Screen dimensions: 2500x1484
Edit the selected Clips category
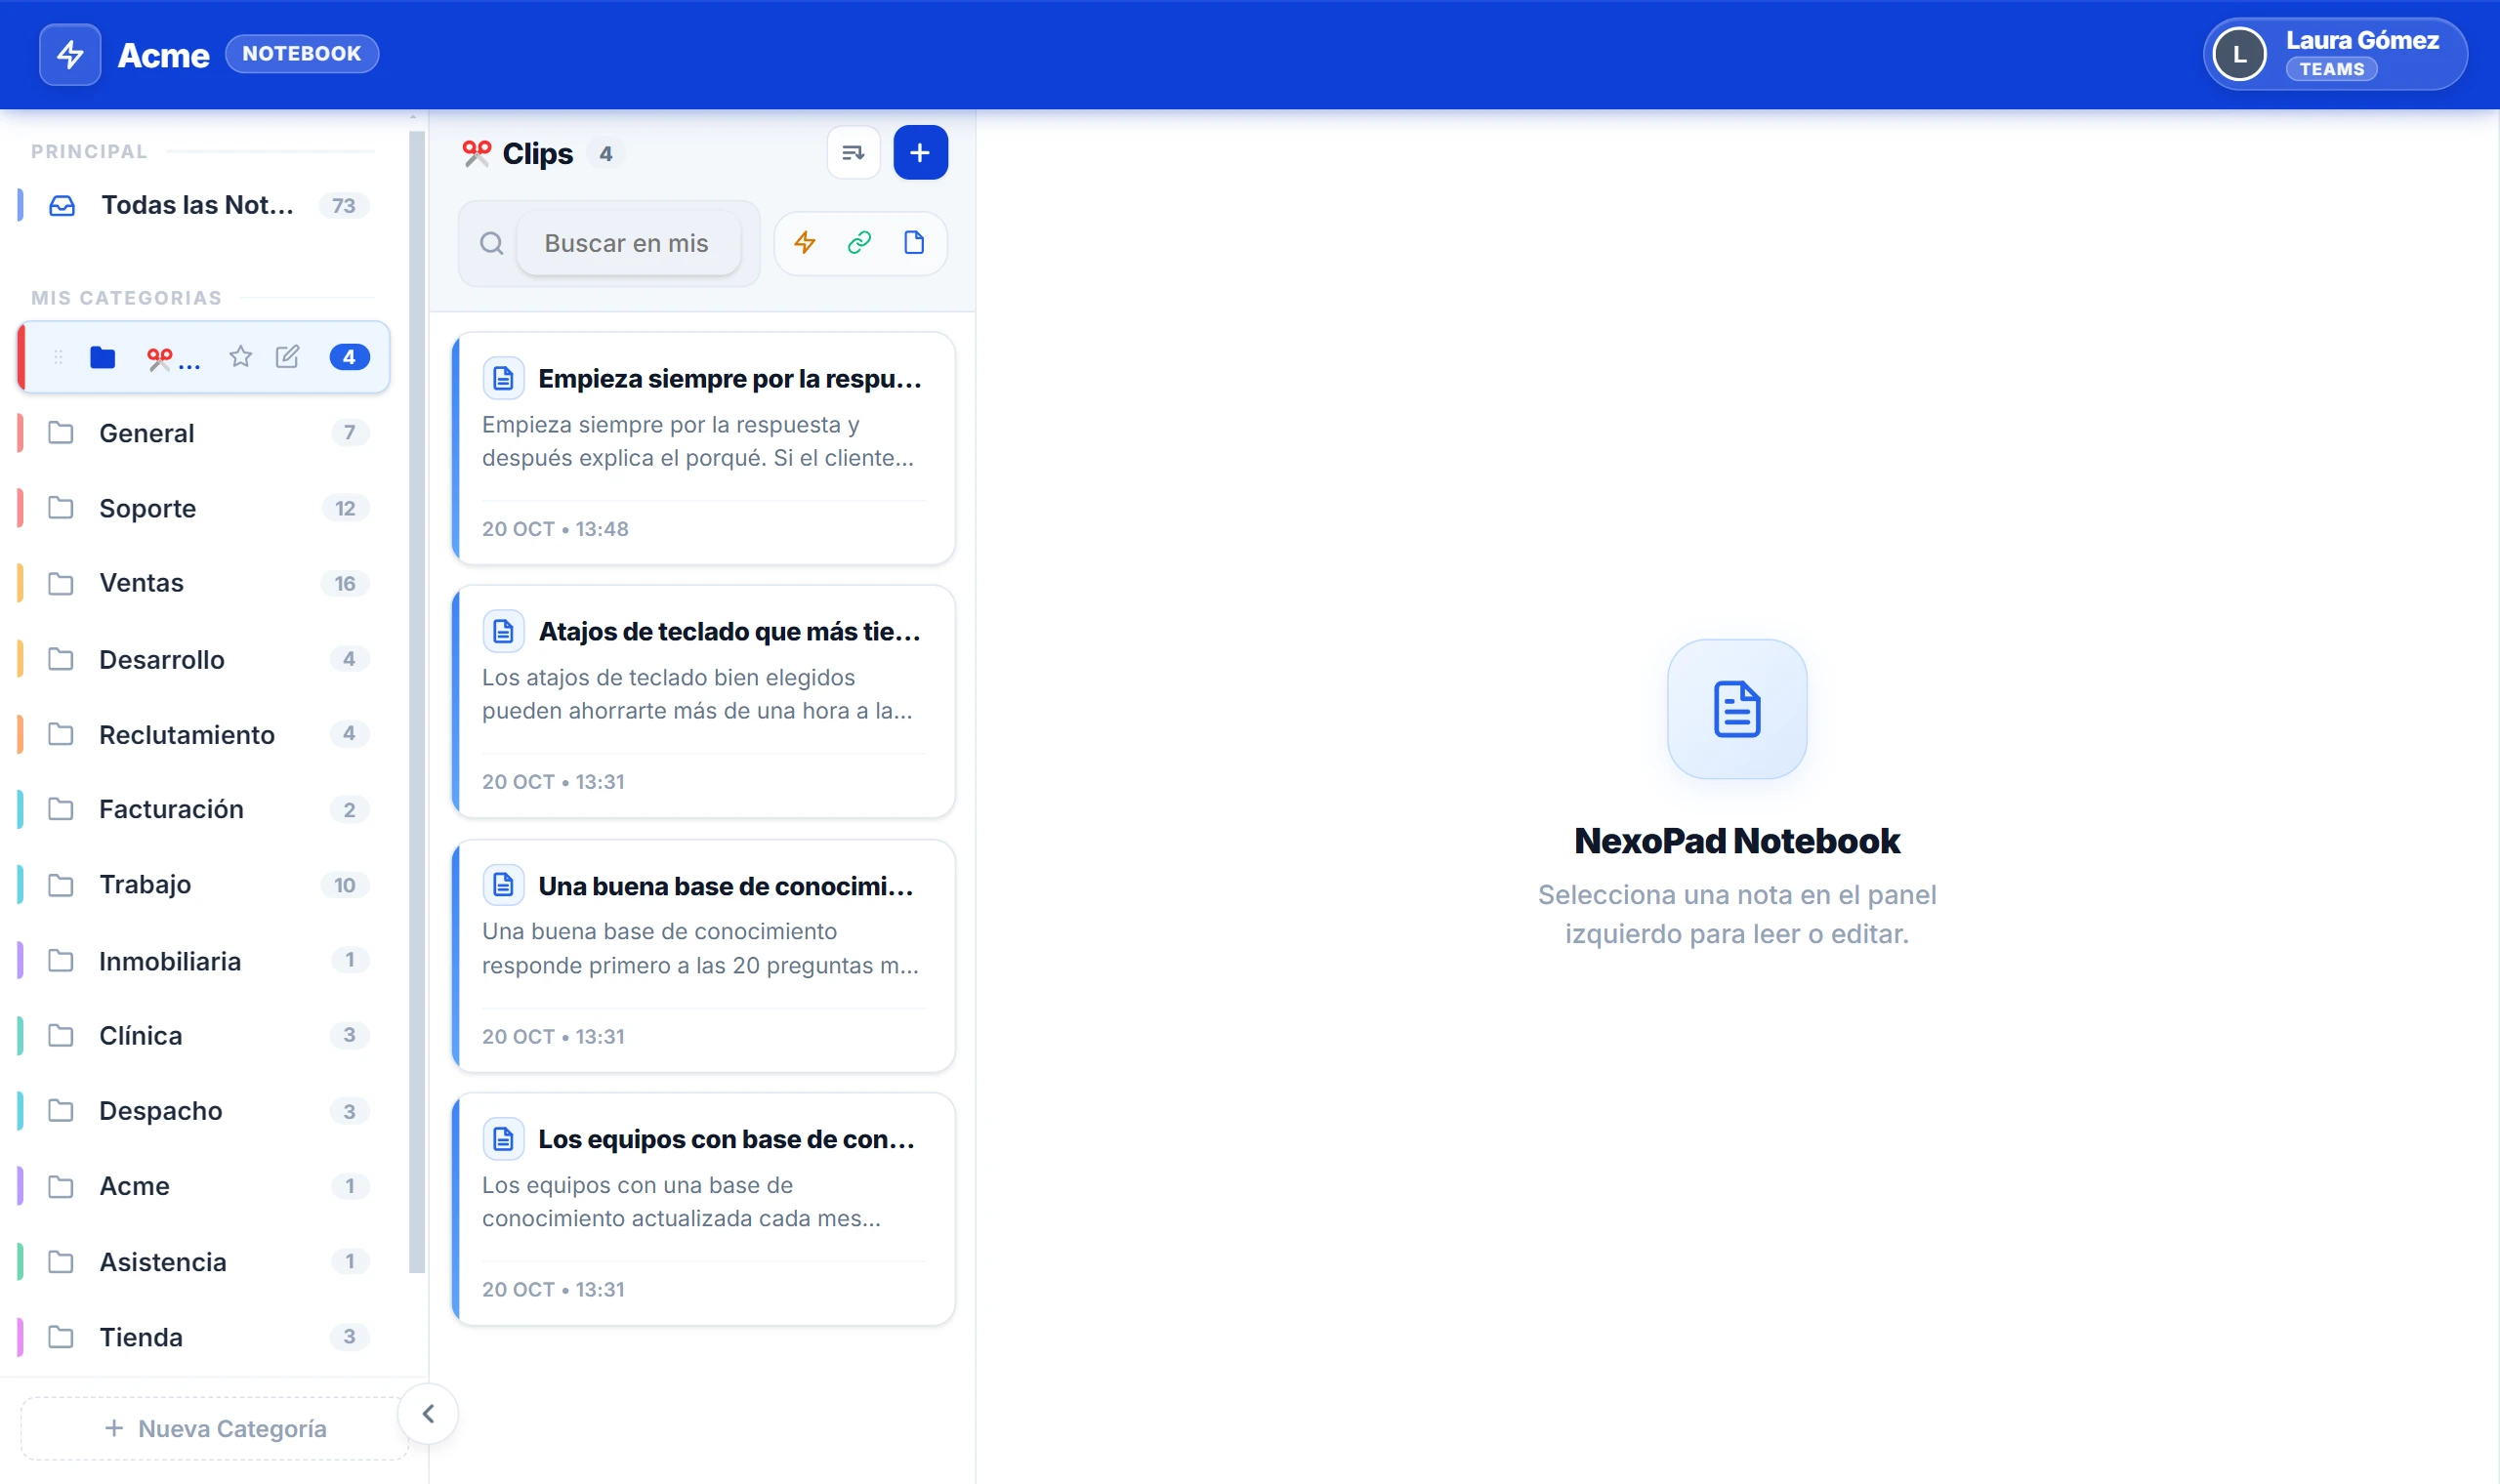tap(287, 357)
